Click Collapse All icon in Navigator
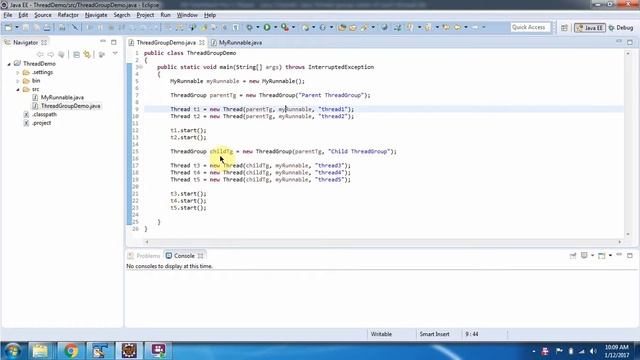640x360 pixels. tap(76, 54)
